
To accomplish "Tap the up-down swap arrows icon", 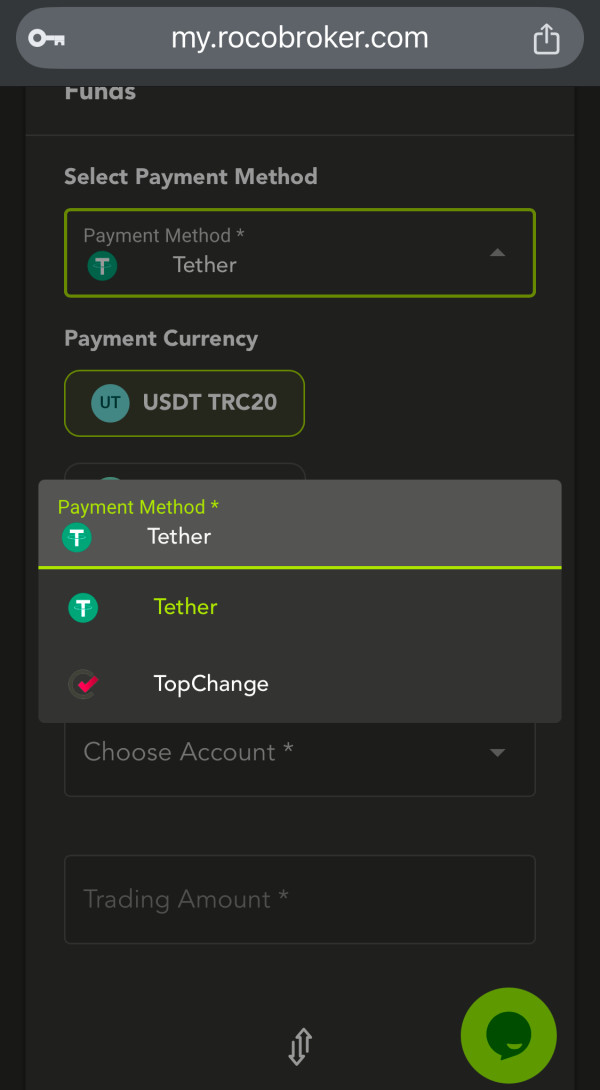I will (300, 1046).
